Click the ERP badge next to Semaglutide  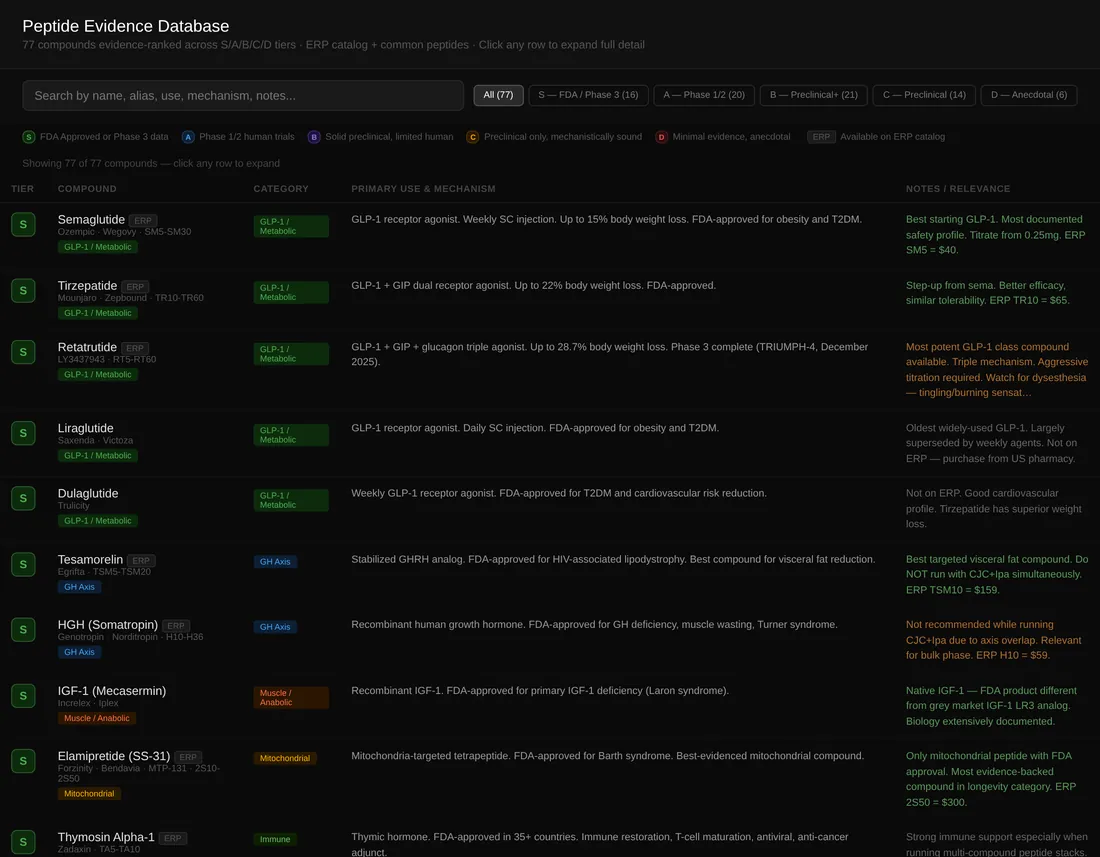pyautogui.click(x=143, y=220)
